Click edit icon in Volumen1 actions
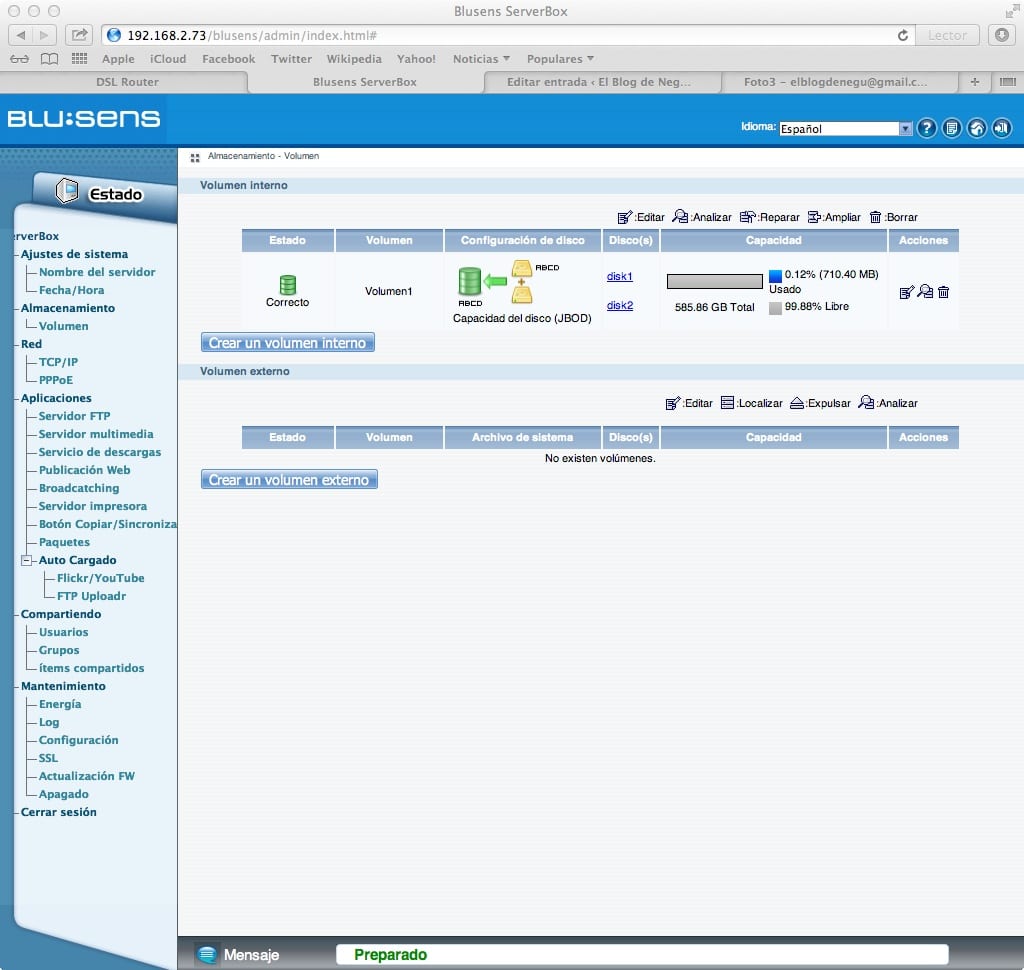Screen dimensions: 1024x970 (x=906, y=292)
